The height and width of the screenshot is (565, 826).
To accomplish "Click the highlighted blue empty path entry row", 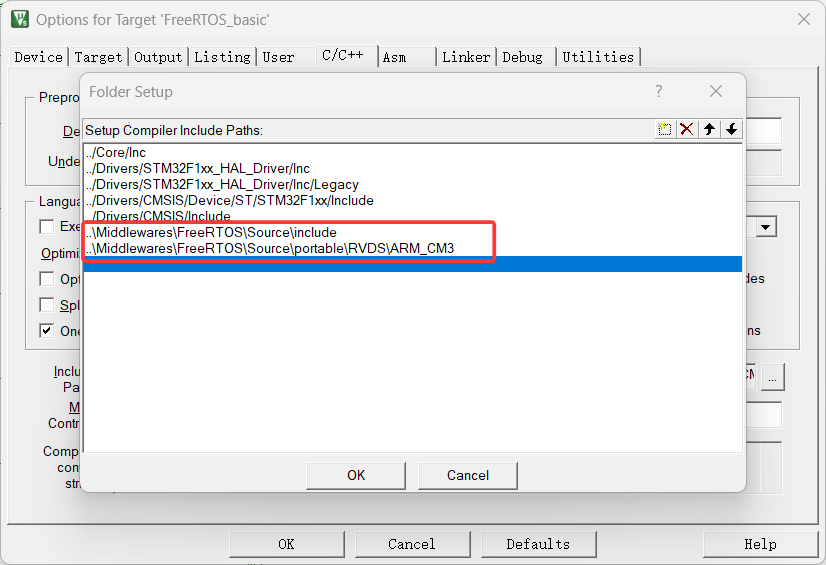I will click(x=412, y=264).
